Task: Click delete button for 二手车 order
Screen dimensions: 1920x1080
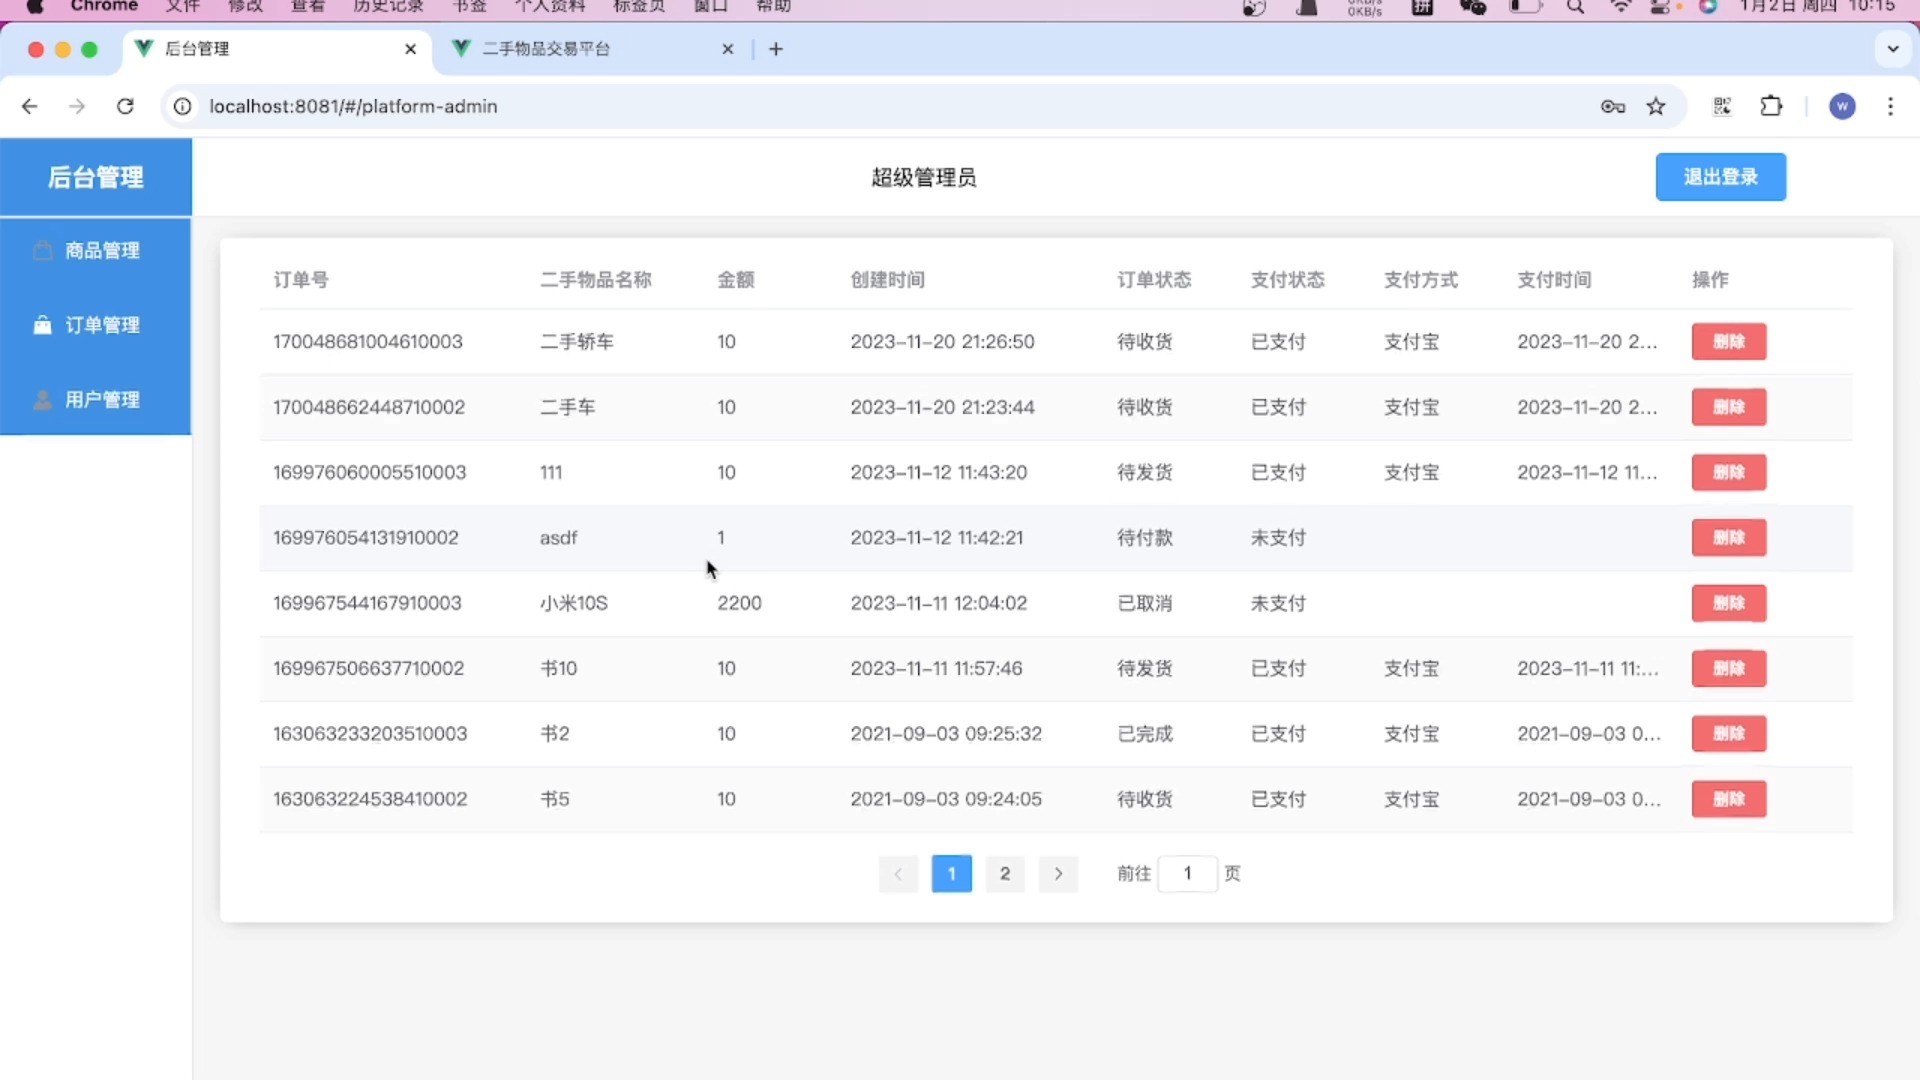Action: click(1729, 406)
